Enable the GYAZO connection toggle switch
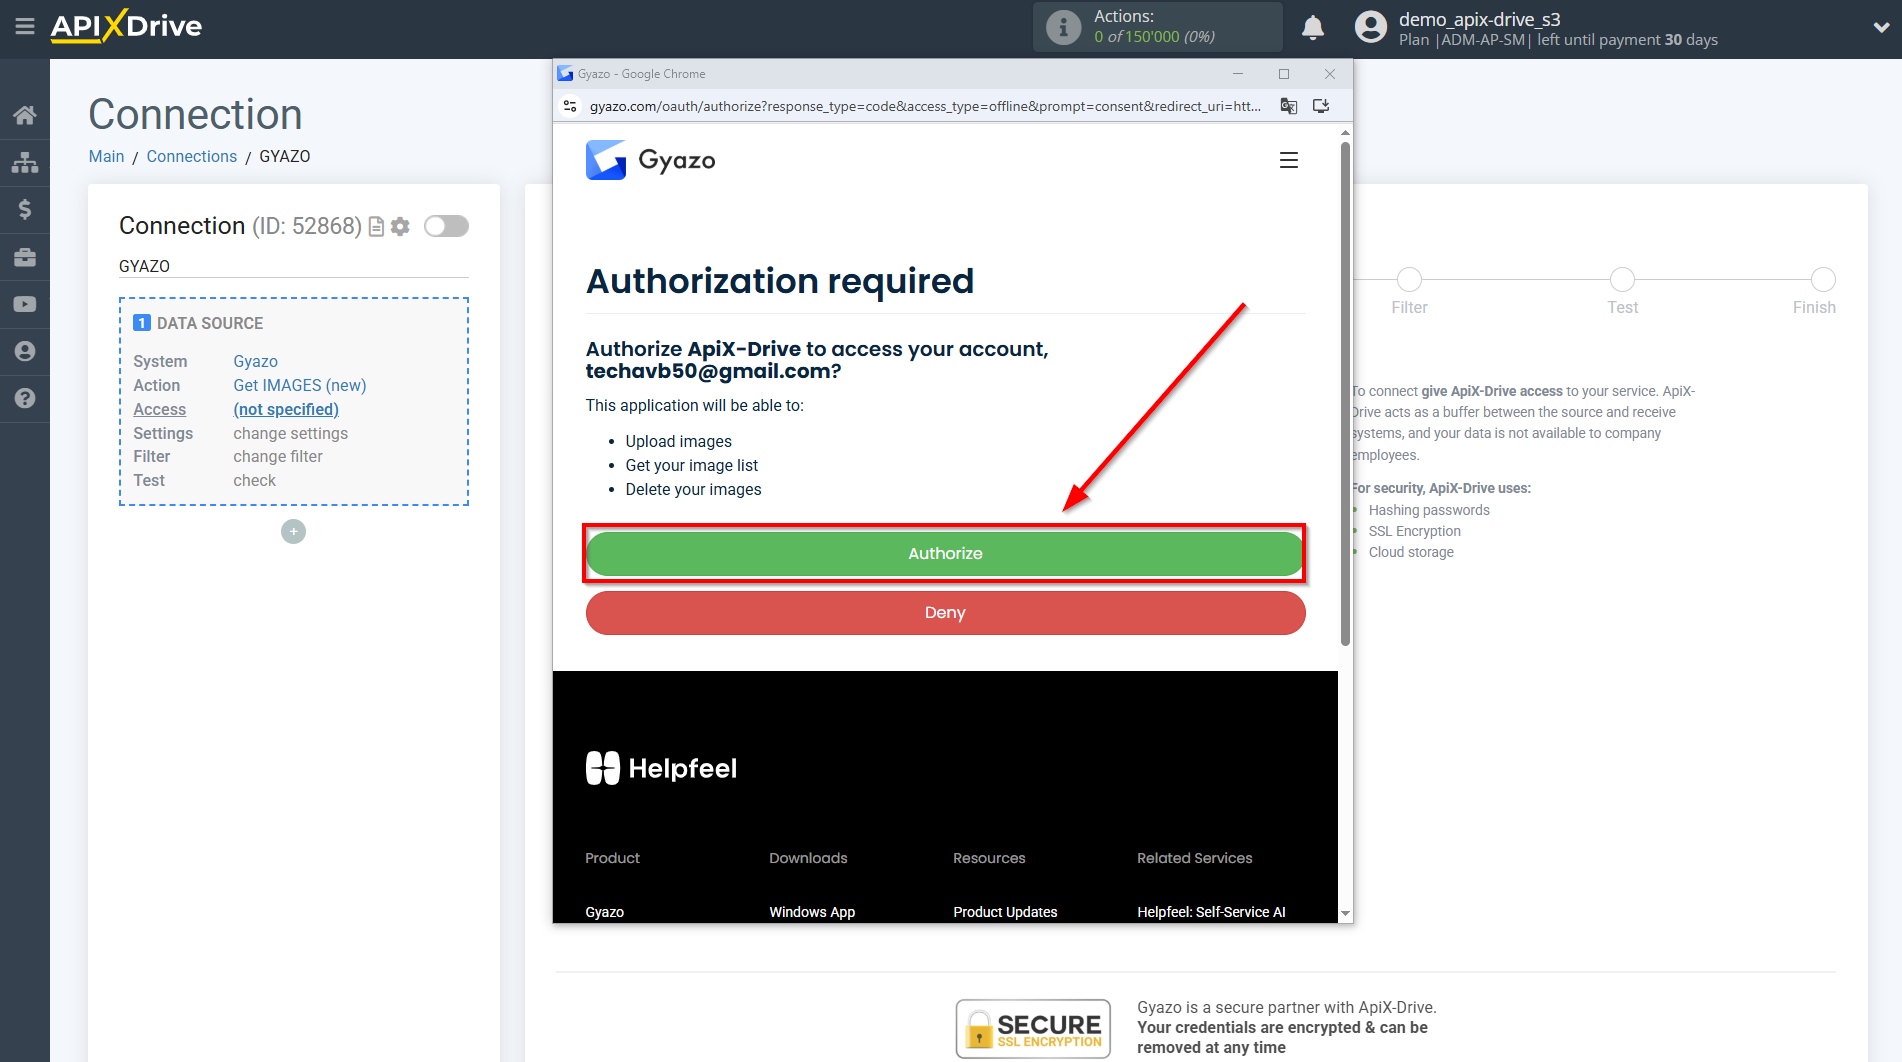Viewport: 1902px width, 1062px height. click(446, 226)
